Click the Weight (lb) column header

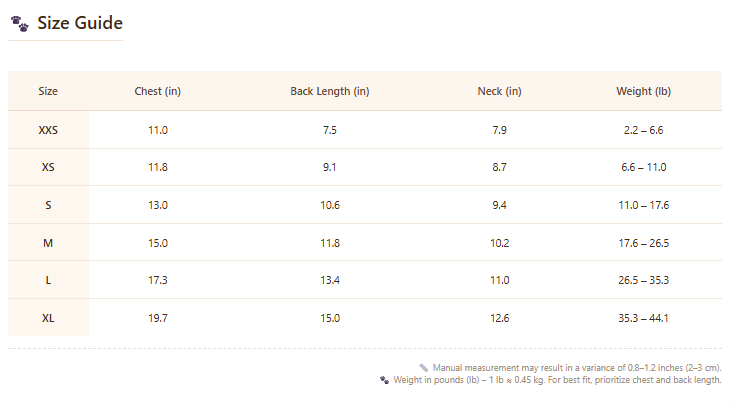point(644,91)
